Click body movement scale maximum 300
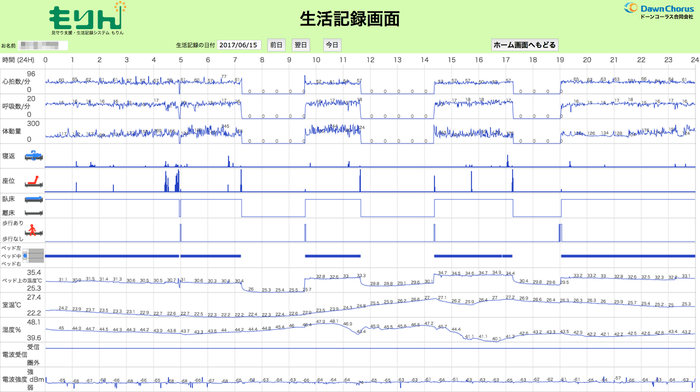Image resolution: width=700 pixels, height=392 pixels. pyautogui.click(x=33, y=124)
